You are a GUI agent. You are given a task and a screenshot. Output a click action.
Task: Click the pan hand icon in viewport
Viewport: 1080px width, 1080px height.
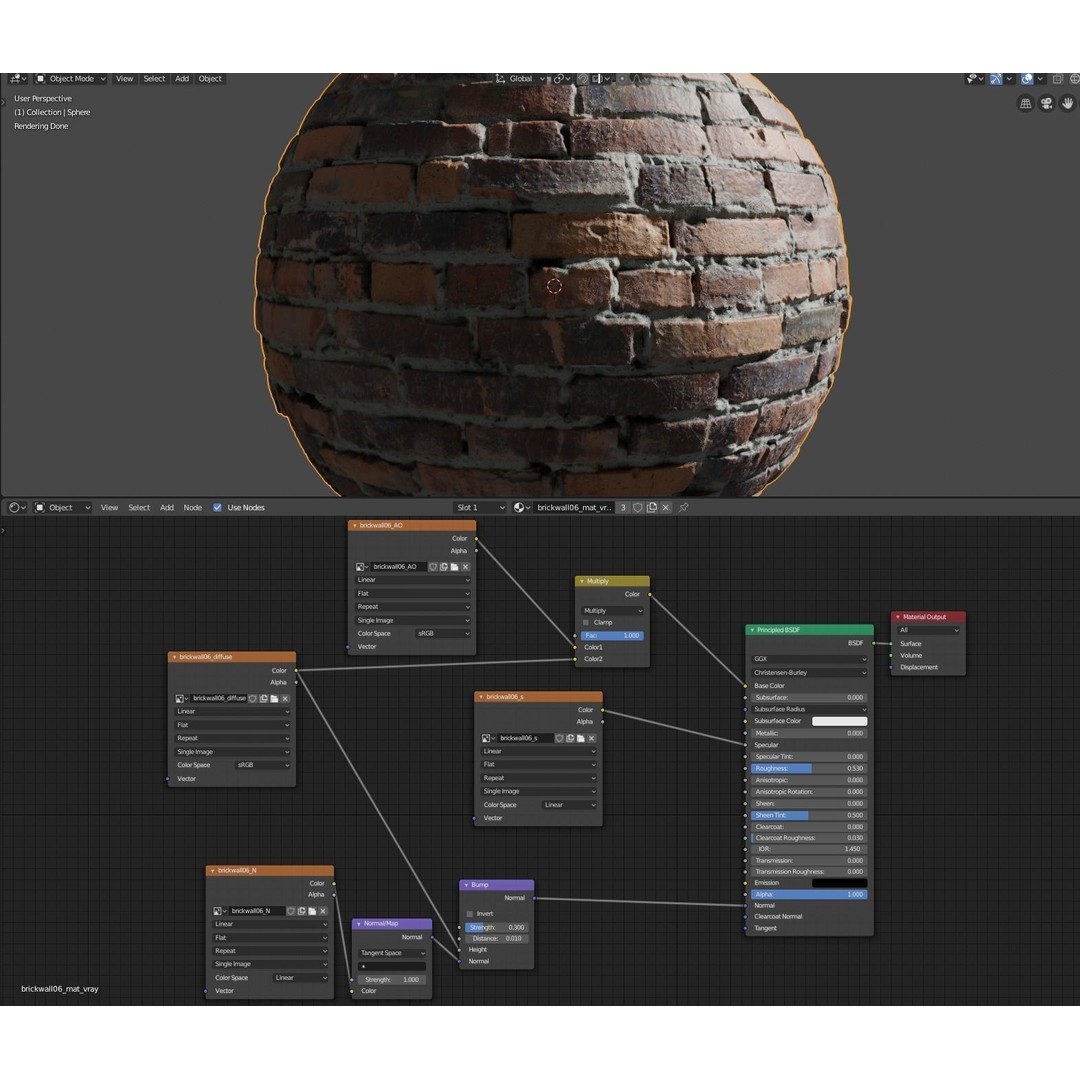(1068, 103)
